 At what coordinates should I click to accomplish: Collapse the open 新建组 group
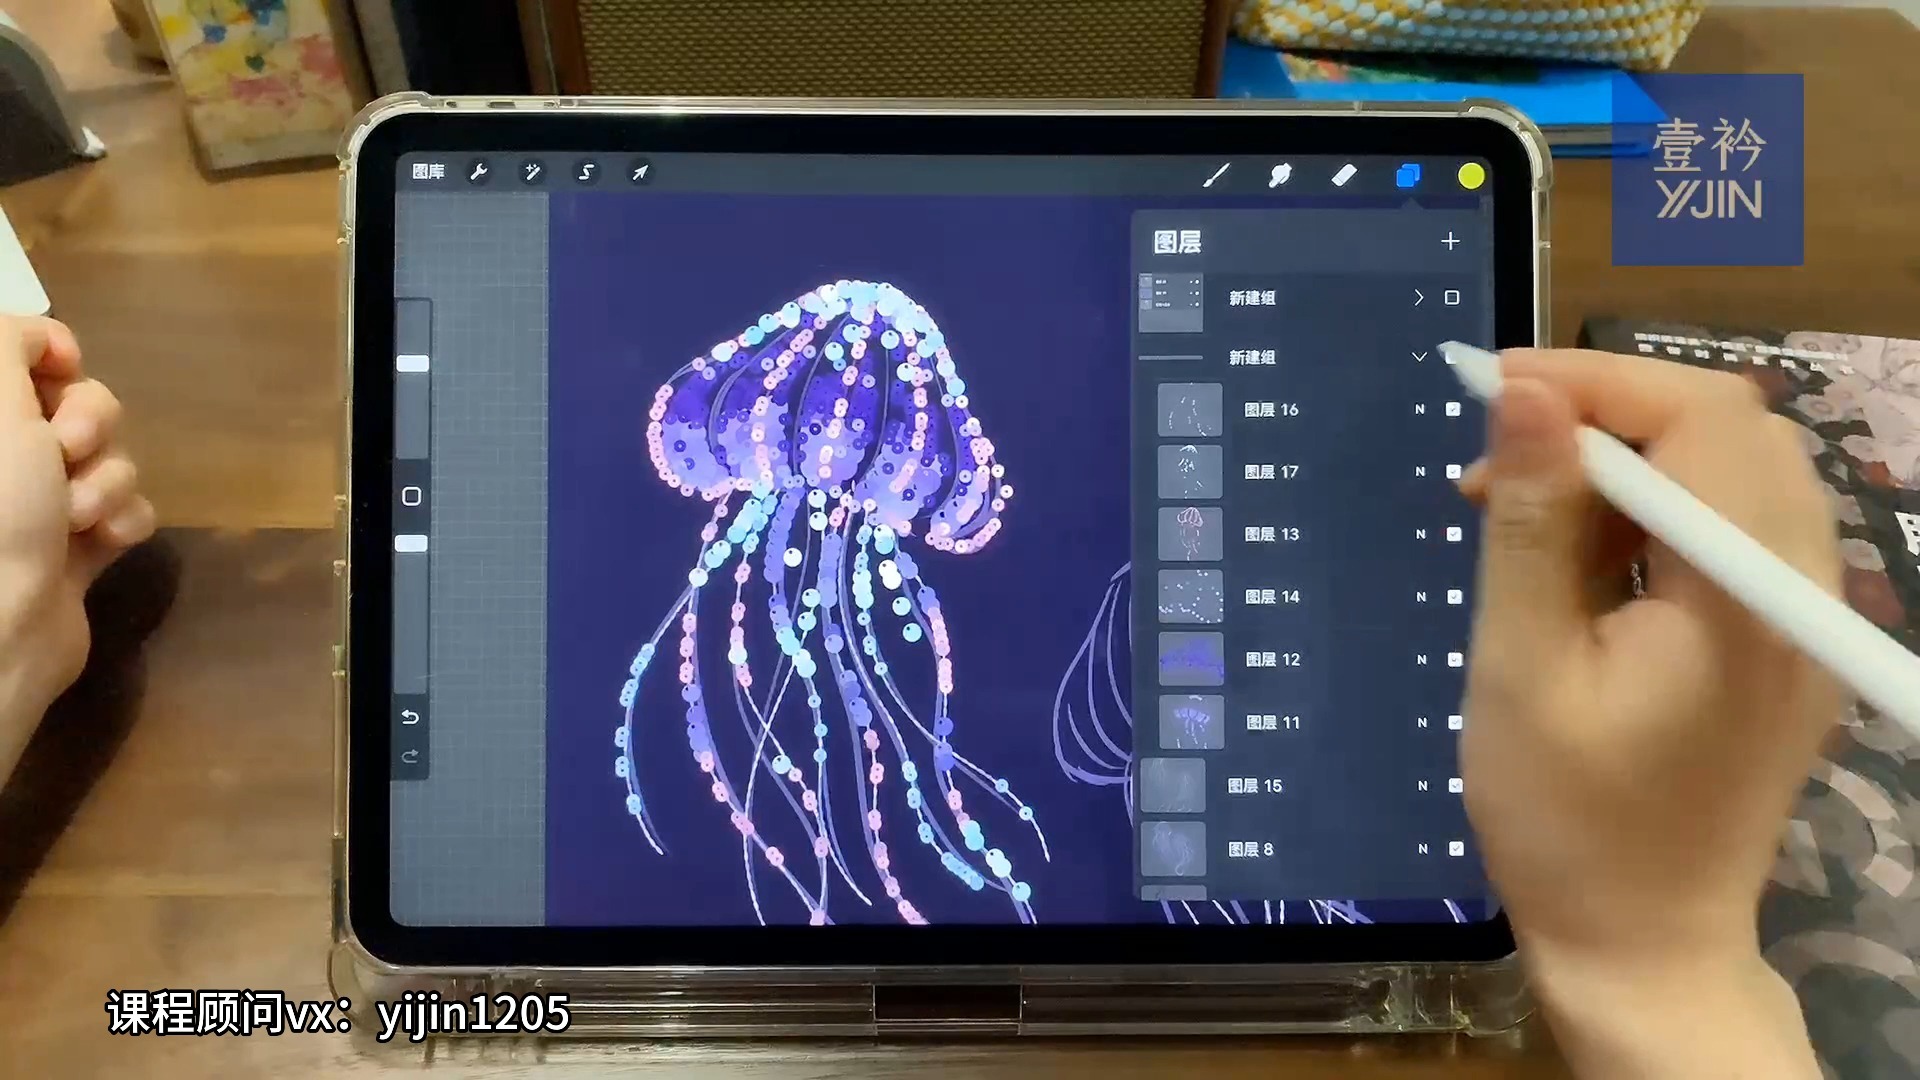coord(1419,356)
